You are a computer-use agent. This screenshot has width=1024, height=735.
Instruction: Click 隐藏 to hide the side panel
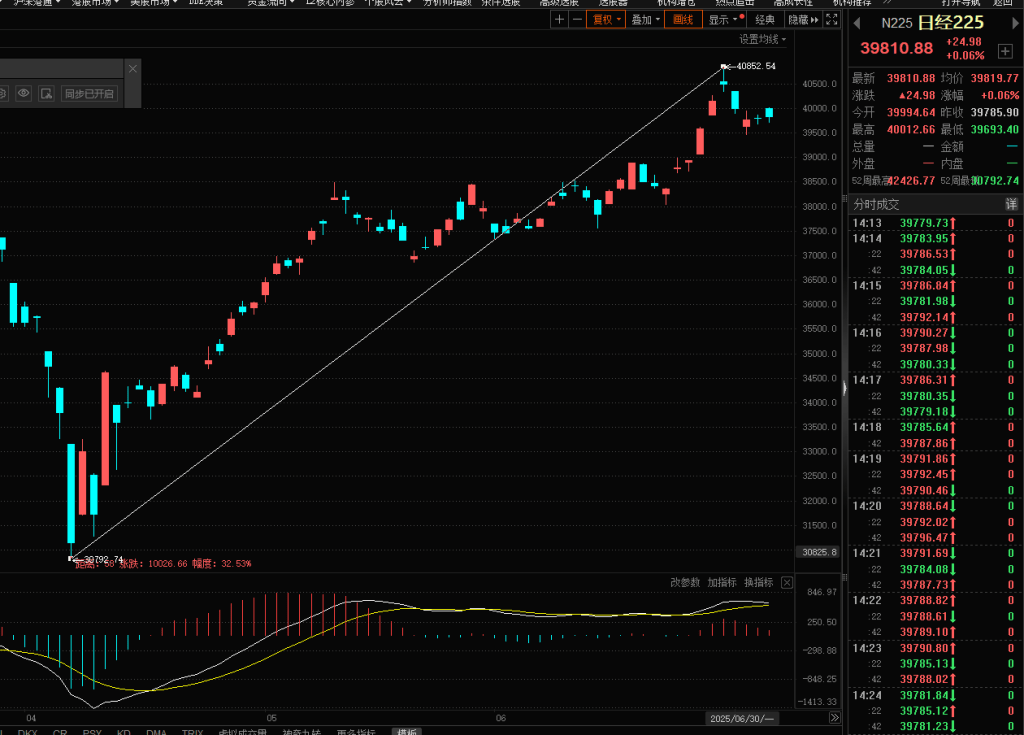point(803,20)
